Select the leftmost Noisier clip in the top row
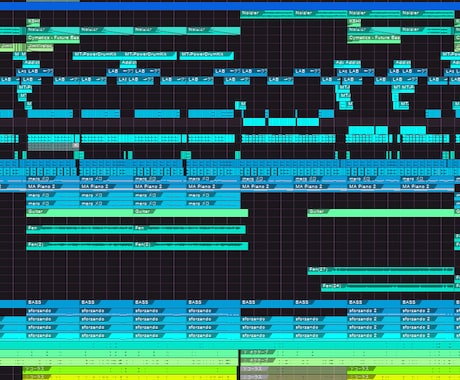Screen dimensions: 460x380 [267, 14]
